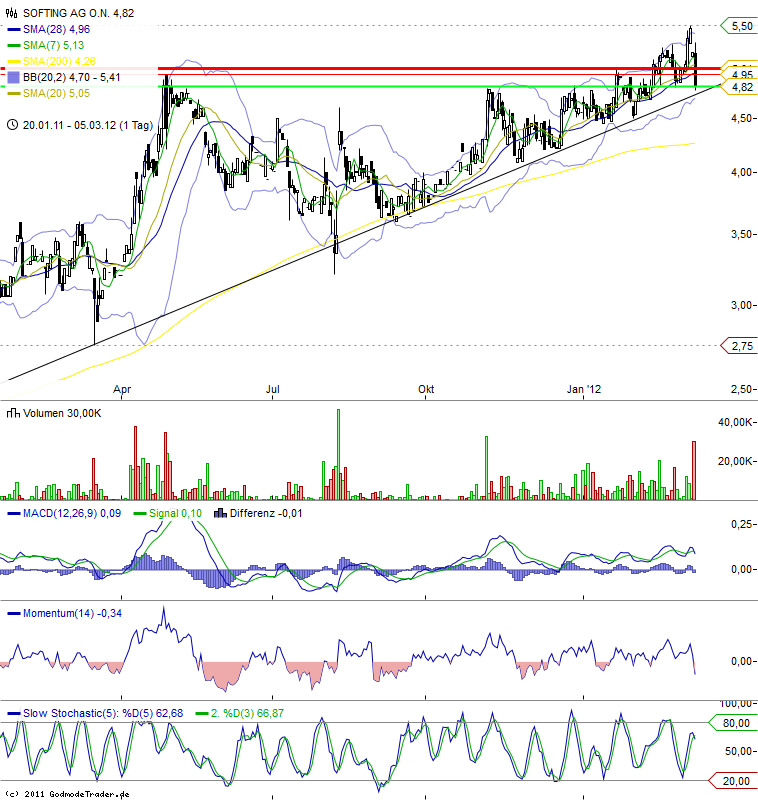758x800 pixels.
Task: Click the 4,50 price axis label
Action: (742, 118)
